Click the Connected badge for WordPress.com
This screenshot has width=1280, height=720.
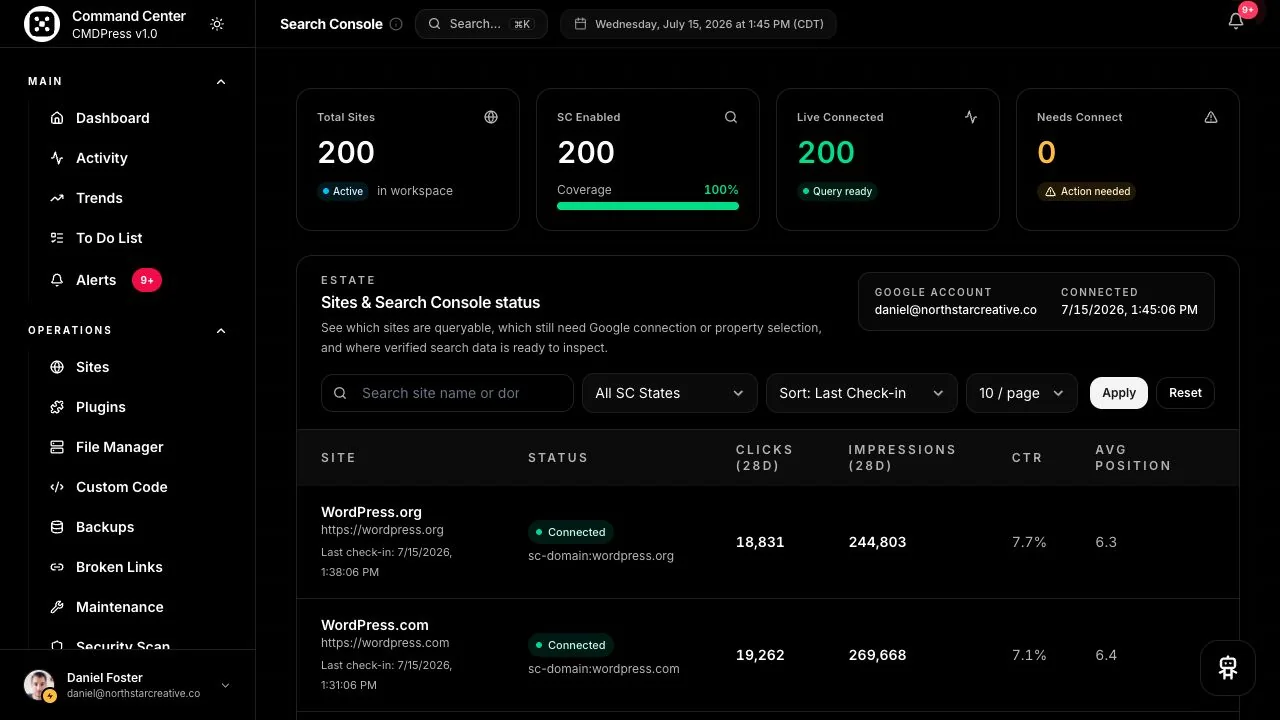(x=570, y=645)
